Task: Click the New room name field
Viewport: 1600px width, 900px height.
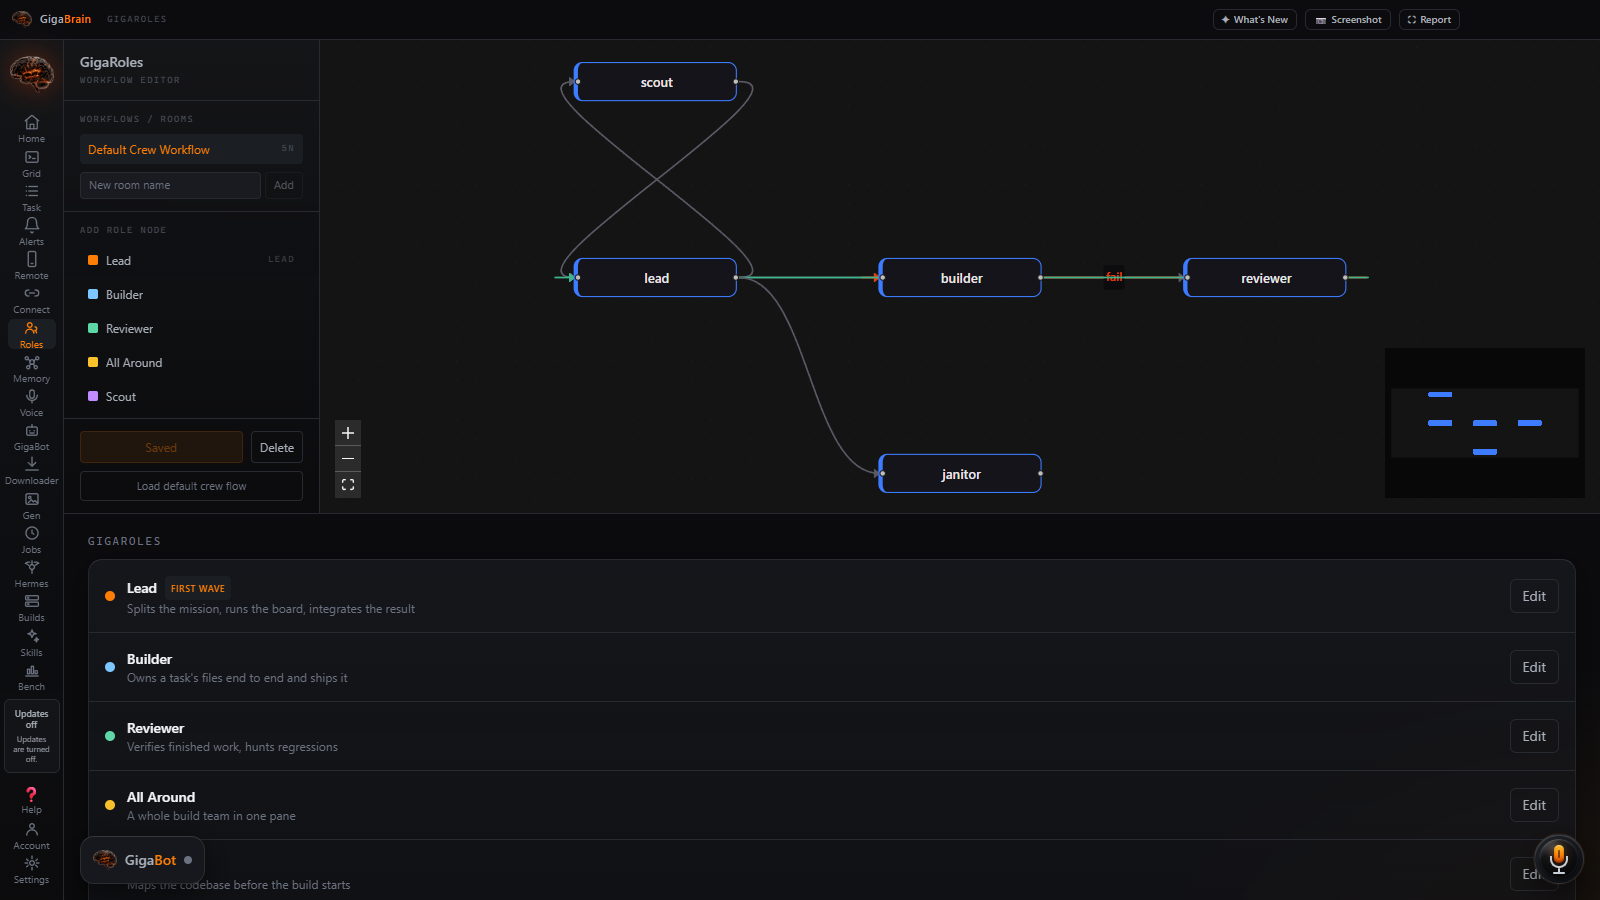Action: pyautogui.click(x=170, y=185)
